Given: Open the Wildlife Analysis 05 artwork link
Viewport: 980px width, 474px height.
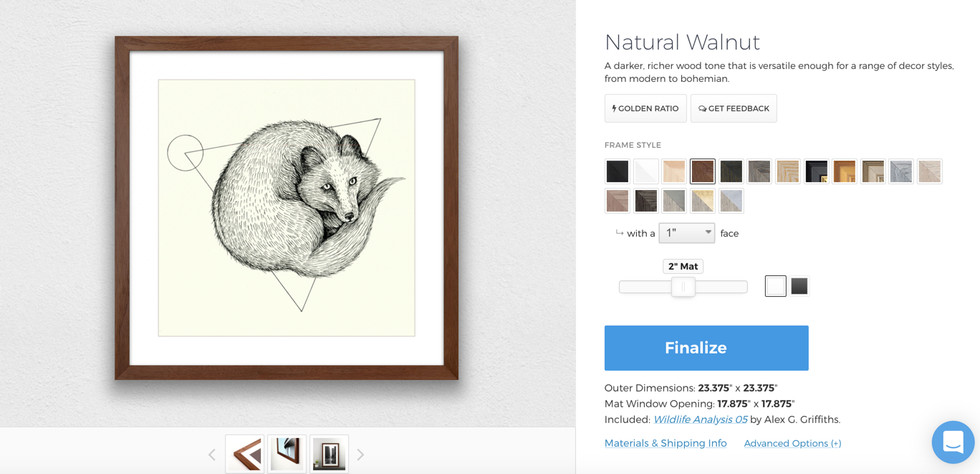Looking at the screenshot, I should (x=699, y=419).
